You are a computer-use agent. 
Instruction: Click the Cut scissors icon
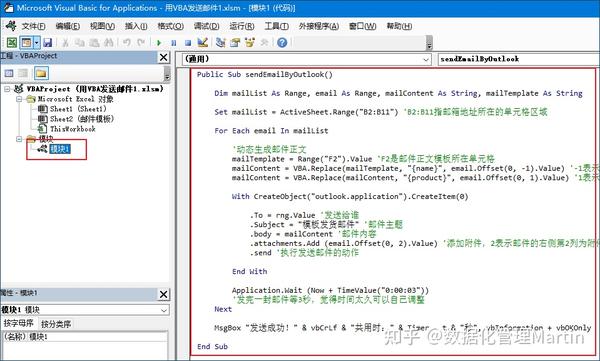click(65, 42)
